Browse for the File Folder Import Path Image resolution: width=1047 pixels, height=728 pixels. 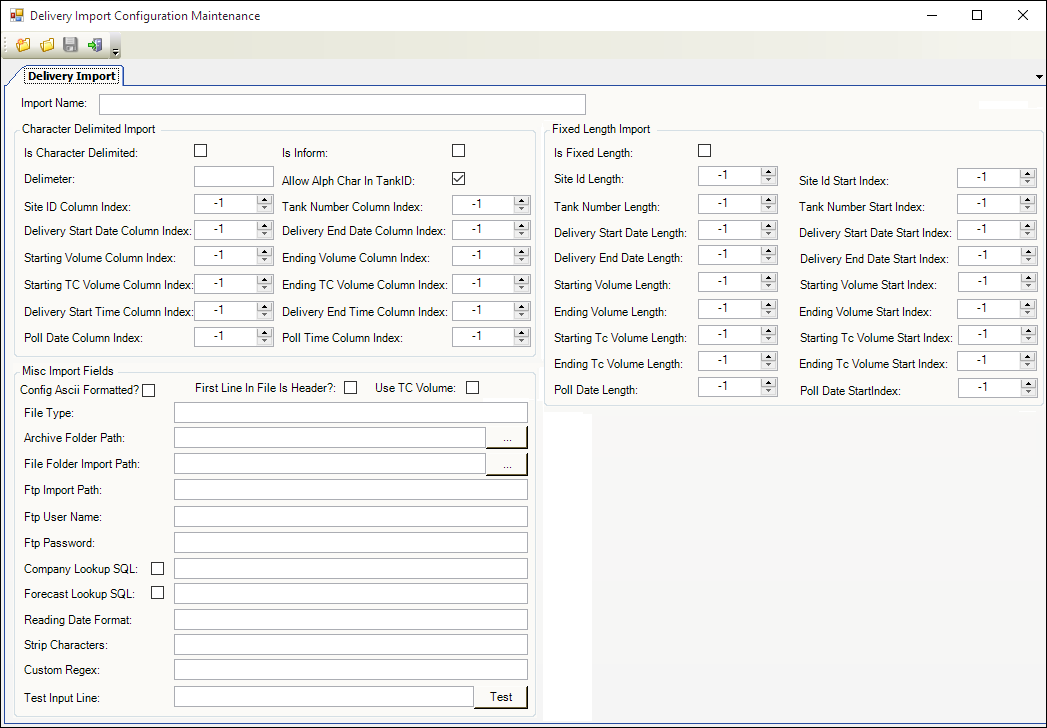point(506,464)
